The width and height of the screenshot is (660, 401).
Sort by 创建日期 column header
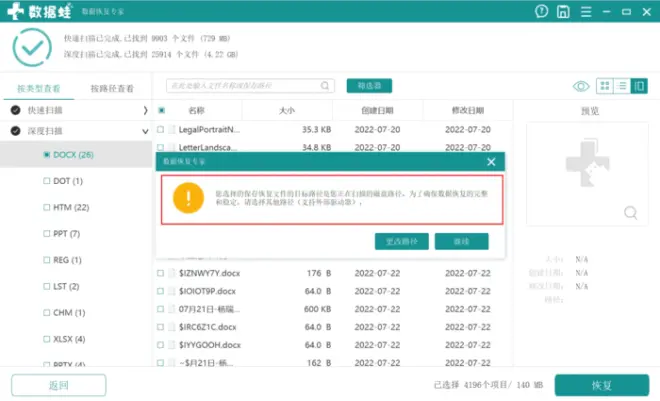377,111
